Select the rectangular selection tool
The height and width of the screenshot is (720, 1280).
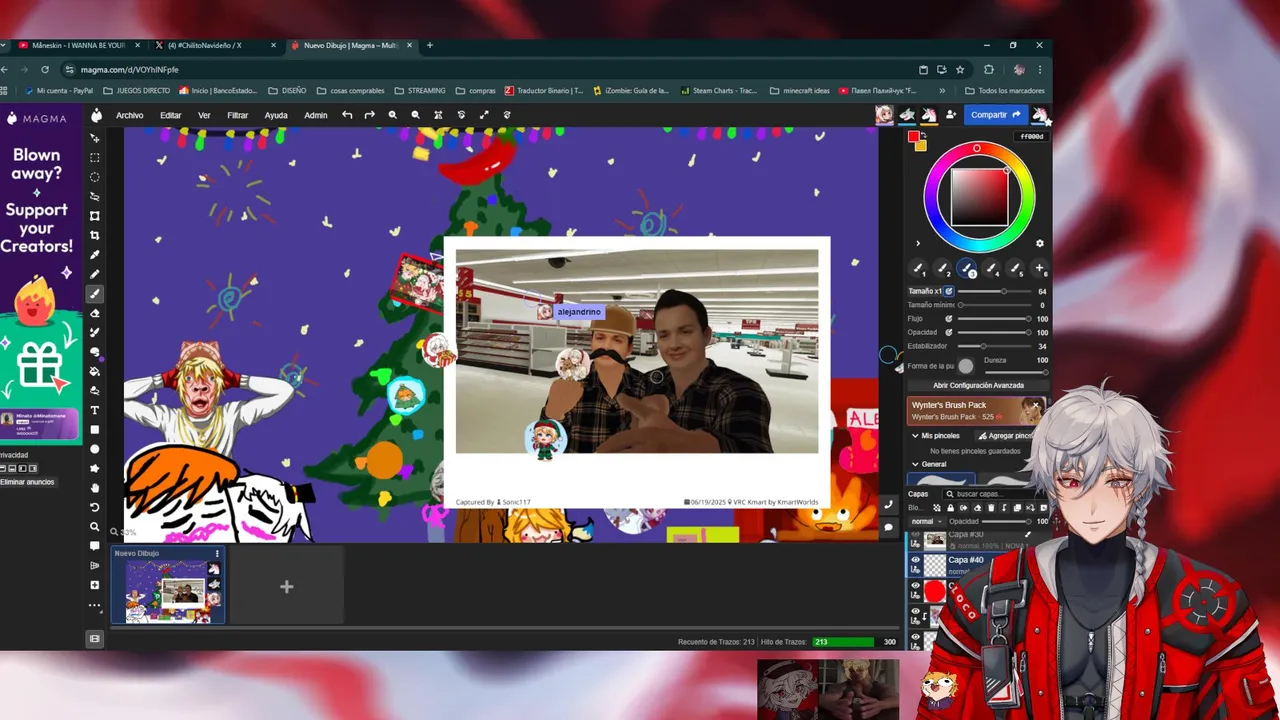click(95, 157)
